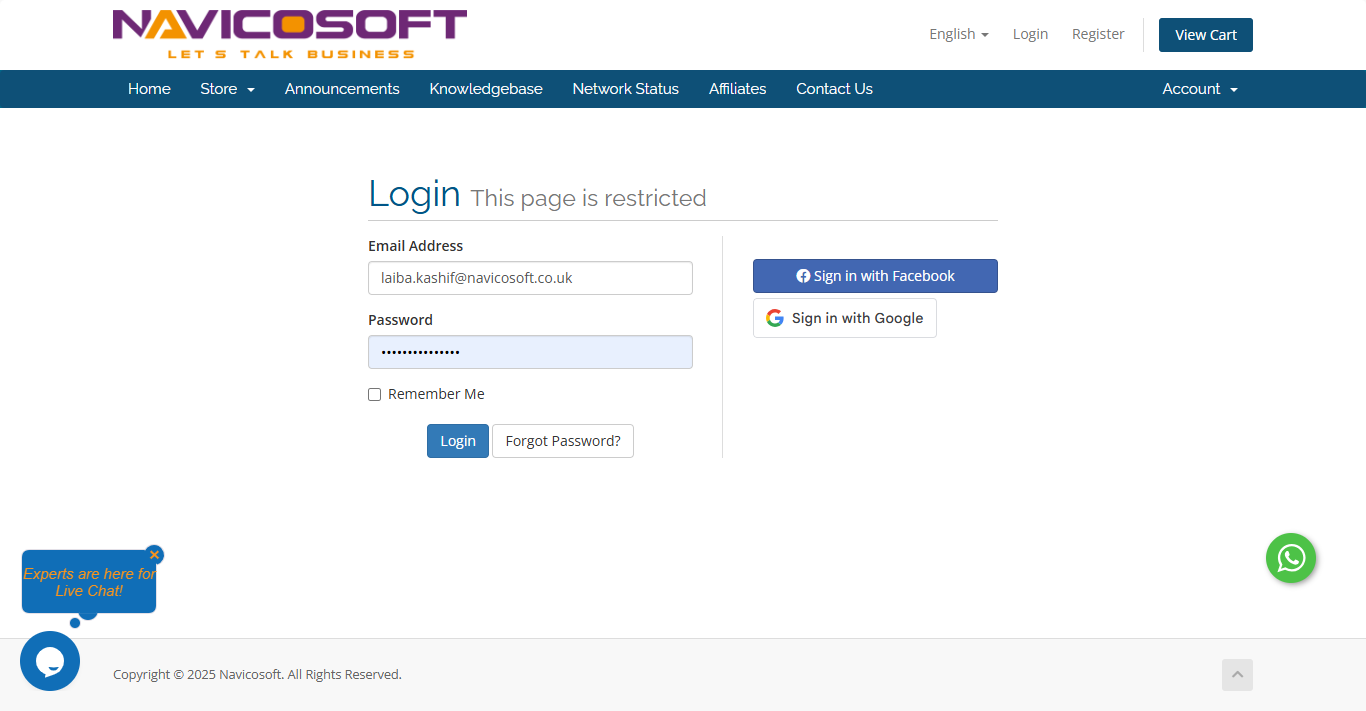Tick the Remember Me checkbox
The image size is (1366, 711).
[x=375, y=395]
